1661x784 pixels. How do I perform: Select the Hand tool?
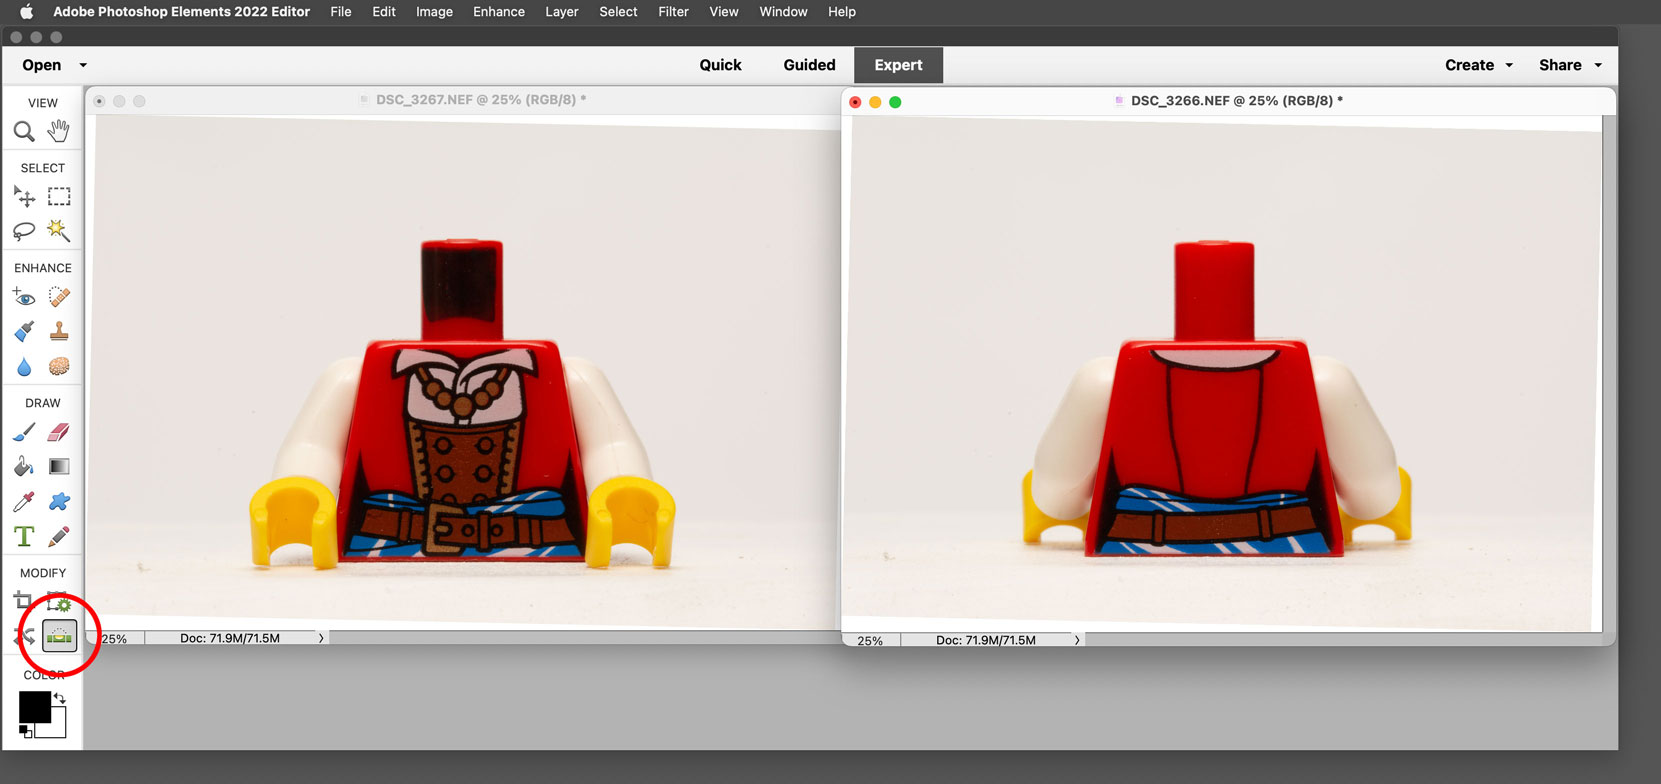tap(59, 131)
